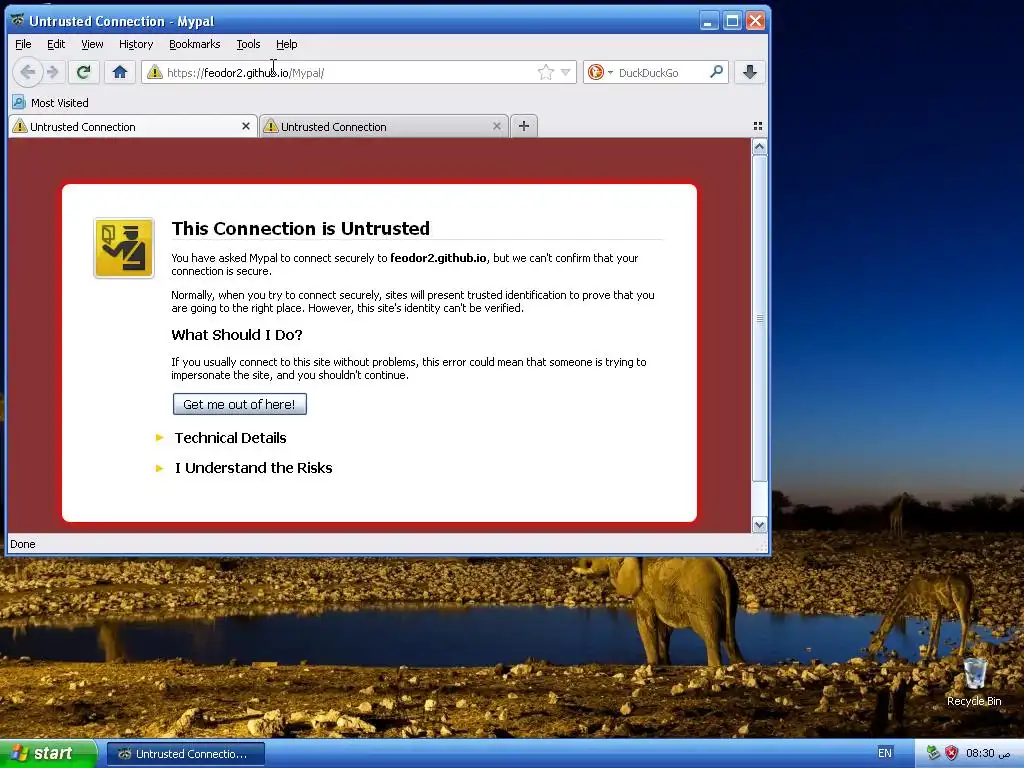The image size is (1024, 768).
Task: Show all tabs via the grid icon
Action: tap(758, 126)
